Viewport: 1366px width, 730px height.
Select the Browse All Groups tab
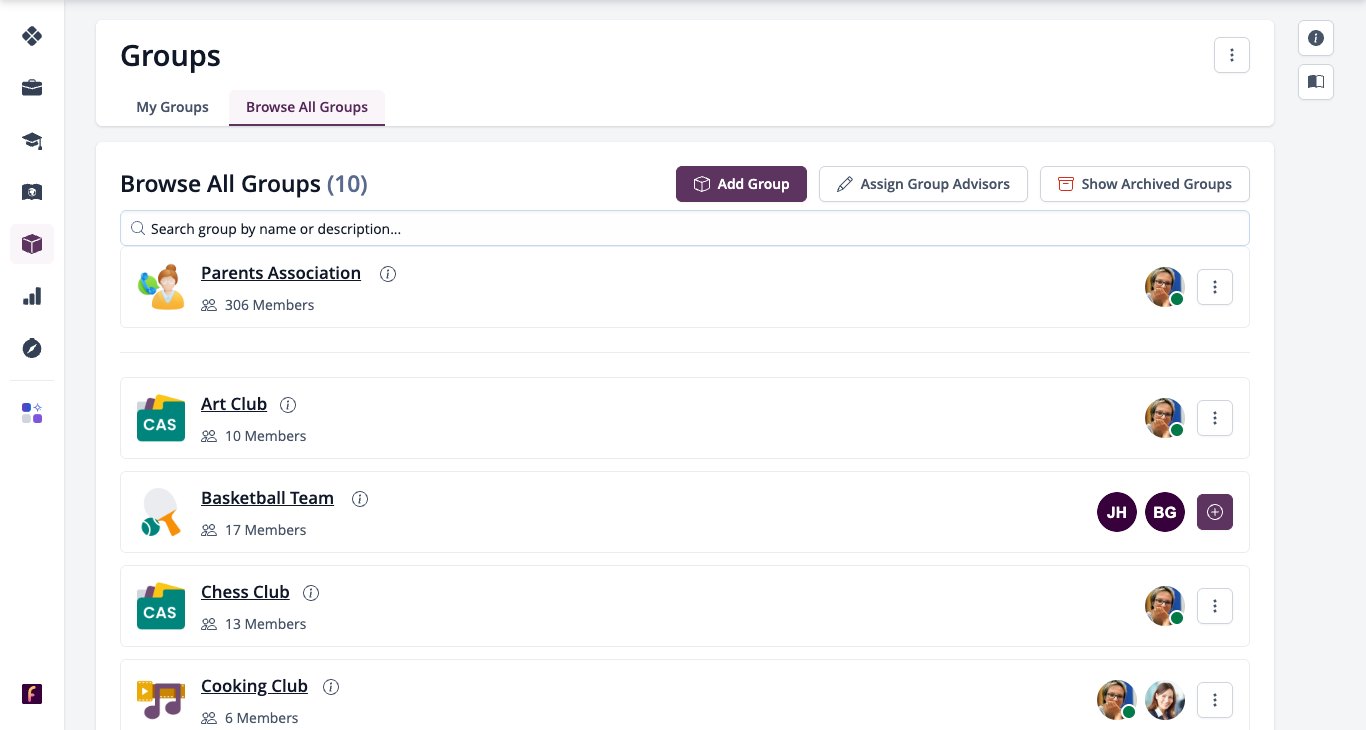click(x=307, y=107)
